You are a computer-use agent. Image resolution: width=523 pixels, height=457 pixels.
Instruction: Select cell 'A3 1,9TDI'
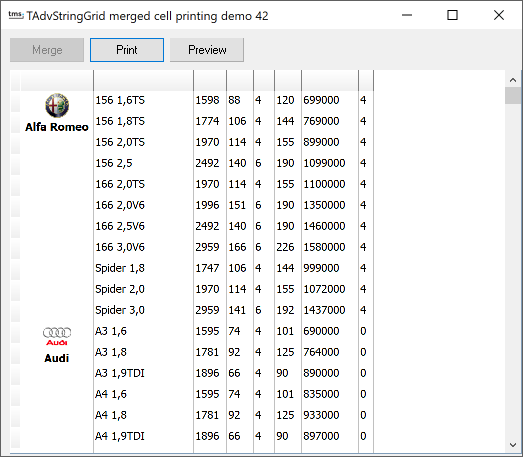(120, 373)
